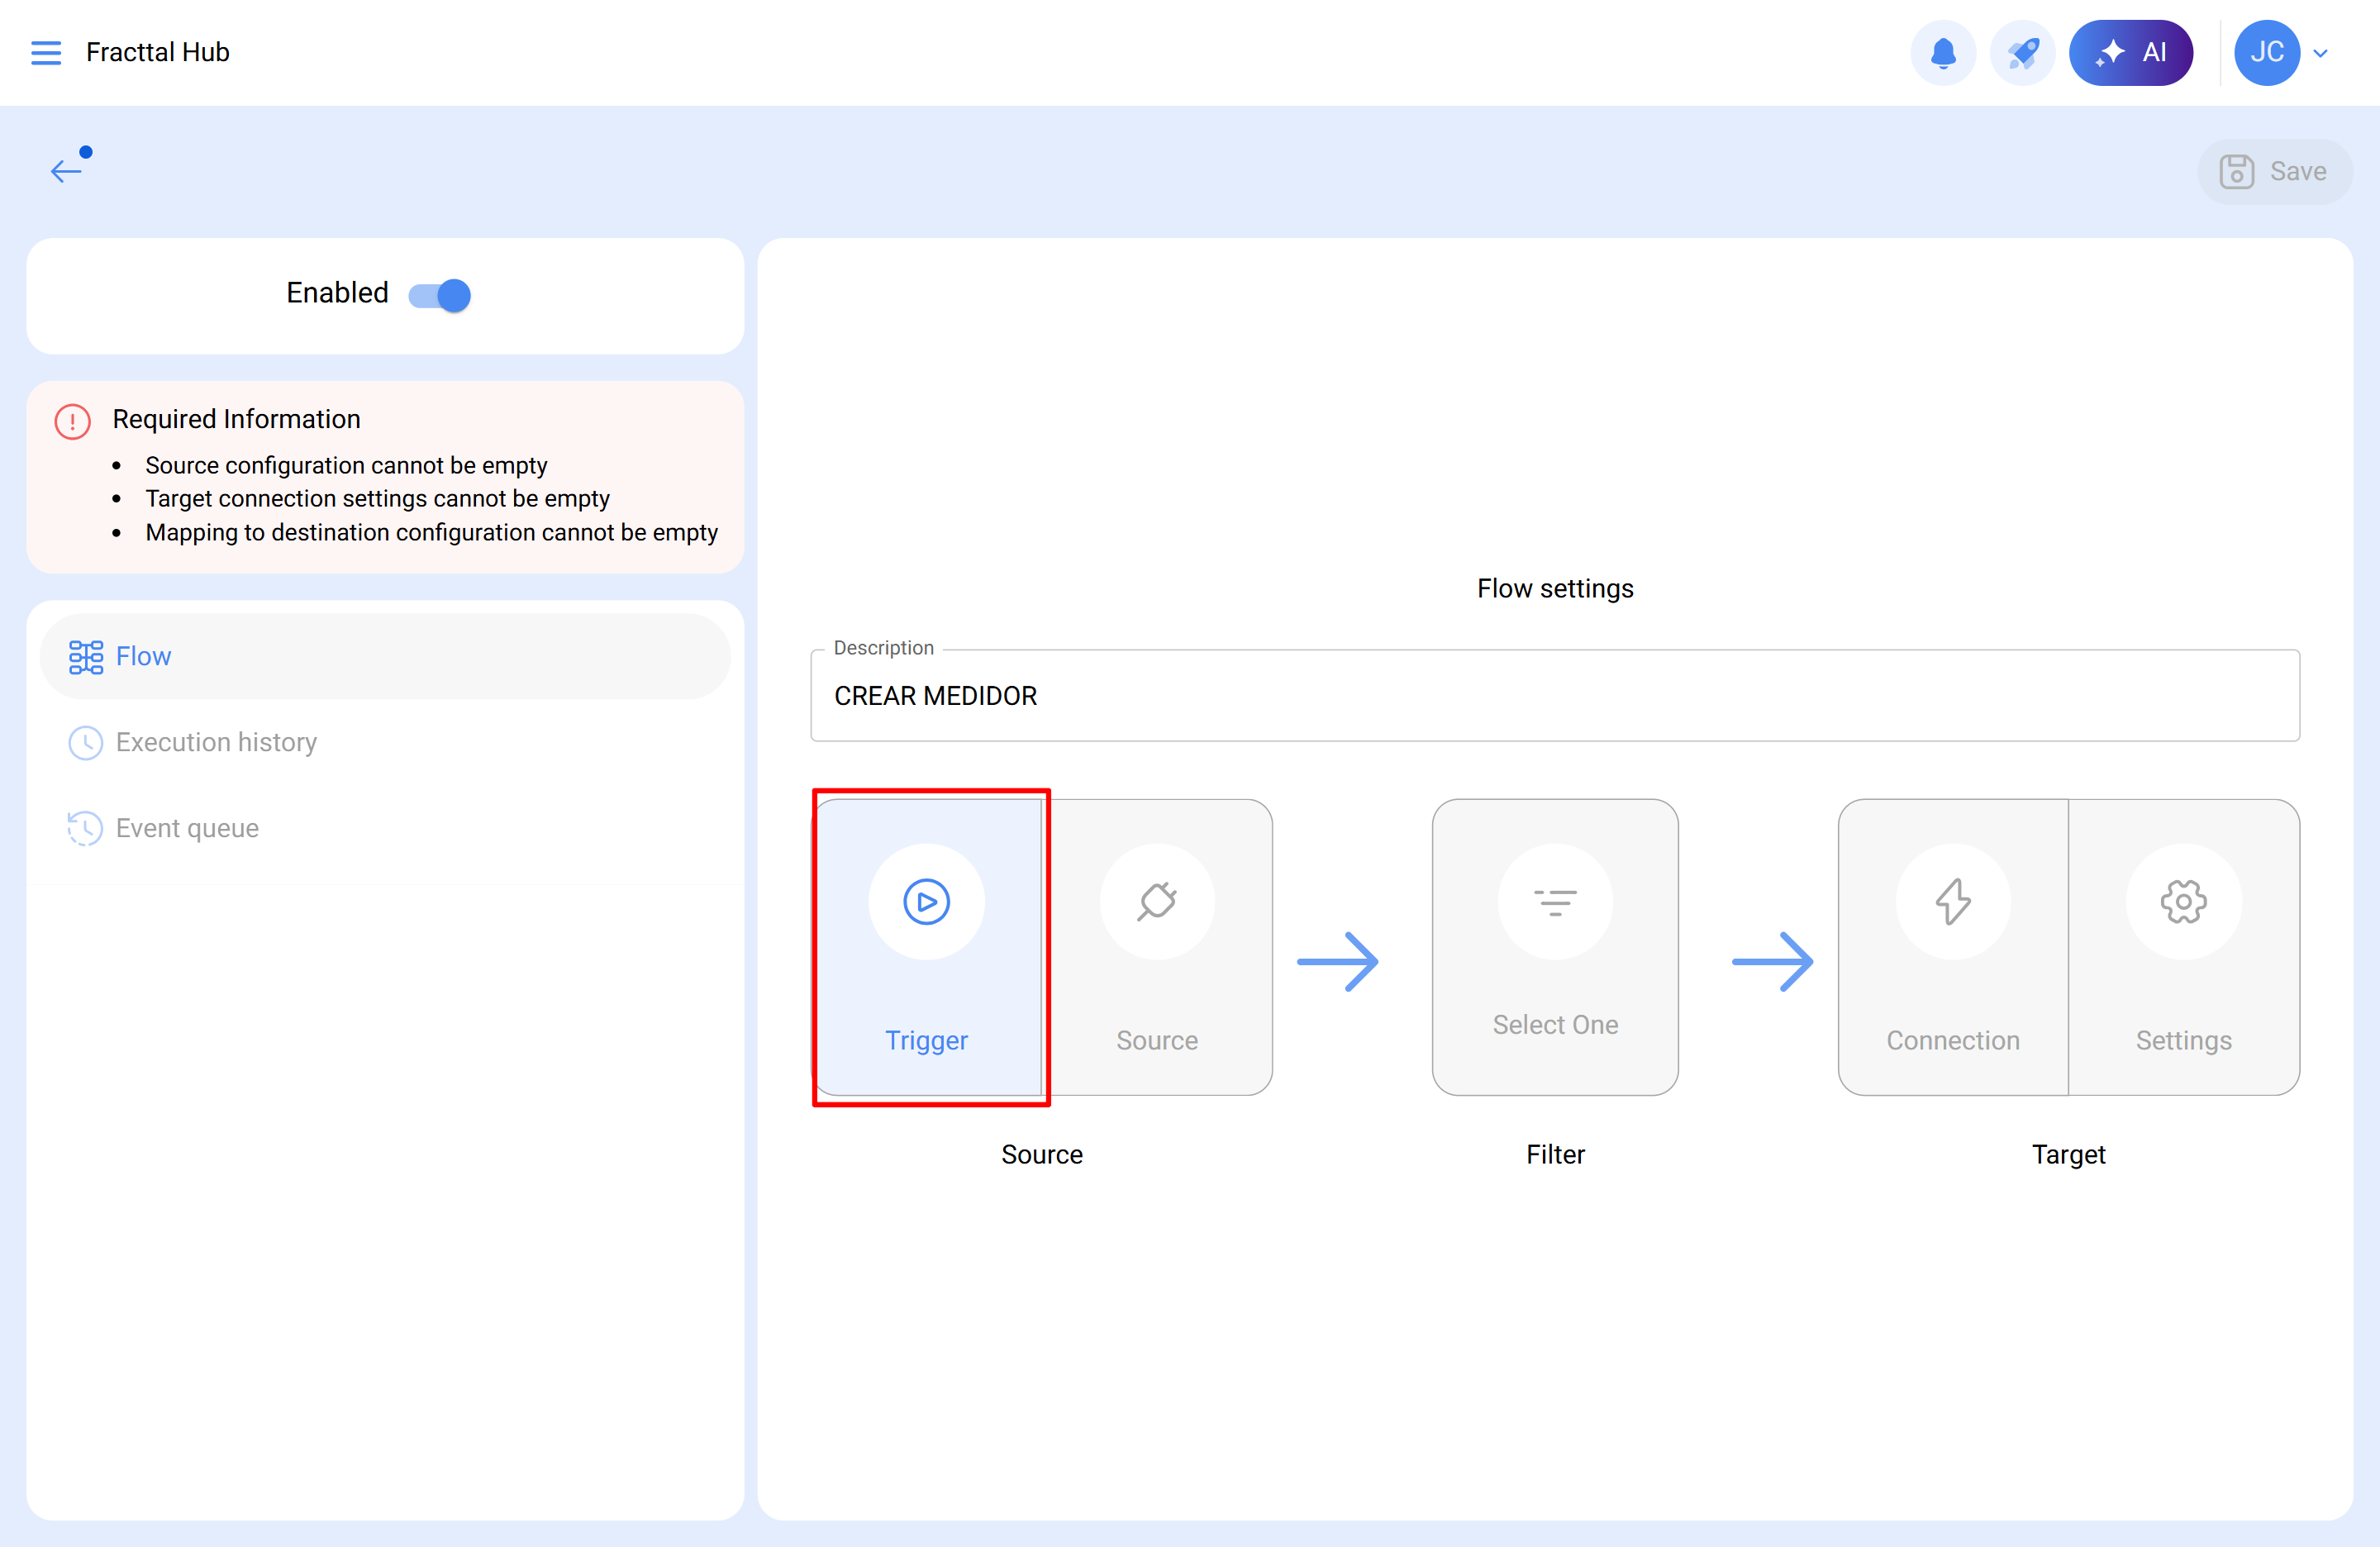
Task: Click the filter icon in Select One card
Action: click(x=1555, y=901)
